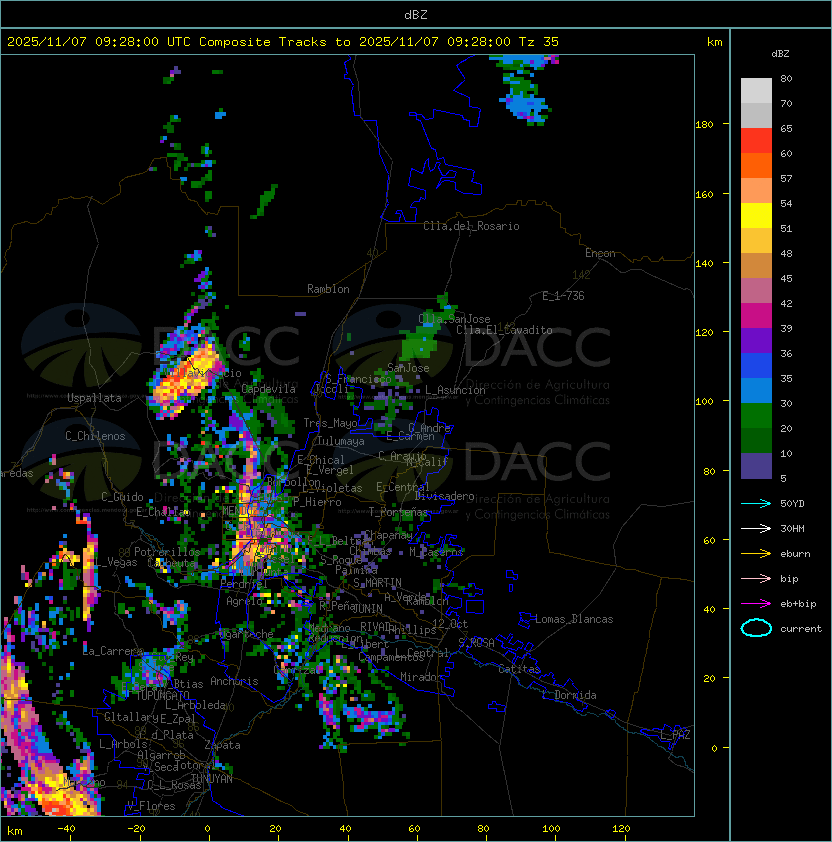
Task: Select the purple swatch between 36 and 39
Action: click(756, 341)
